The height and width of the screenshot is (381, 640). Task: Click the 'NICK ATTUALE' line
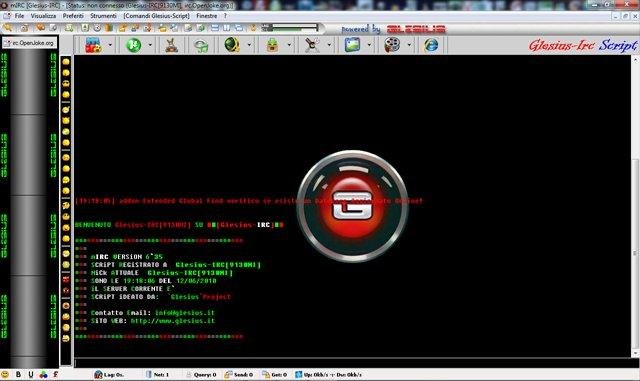coord(161,273)
